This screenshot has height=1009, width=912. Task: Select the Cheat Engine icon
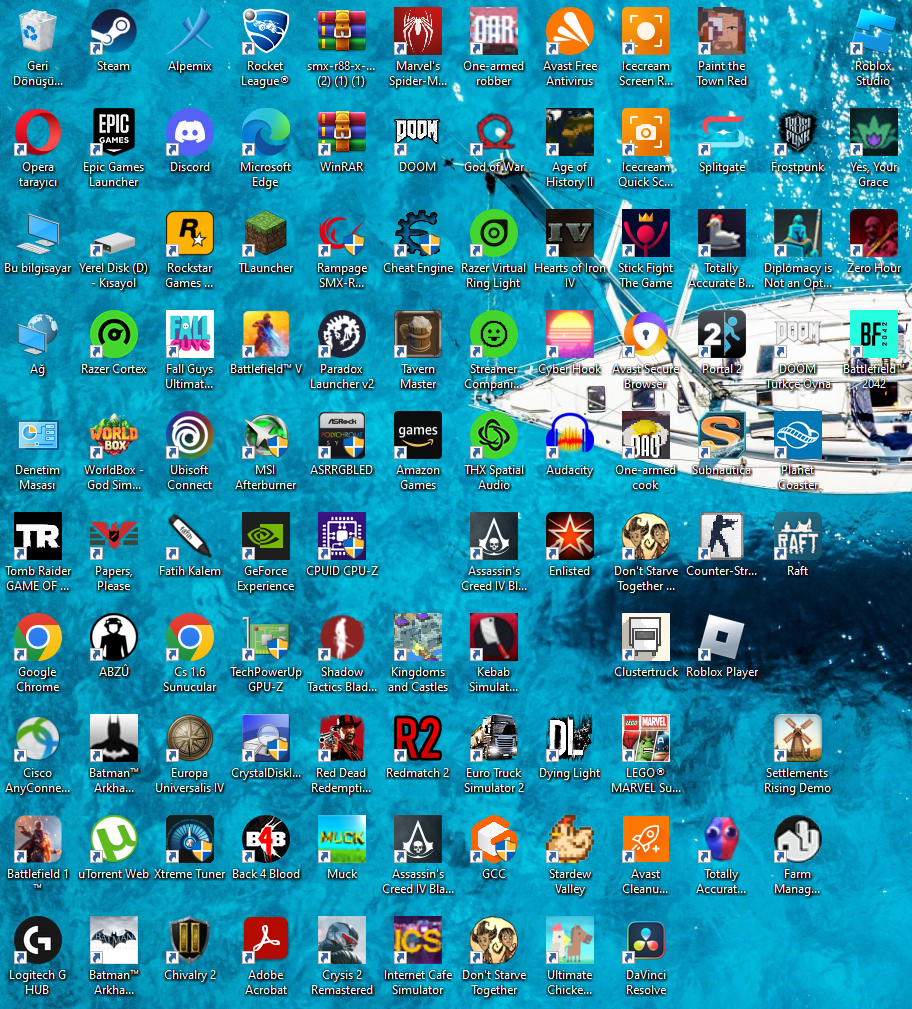coord(418,234)
